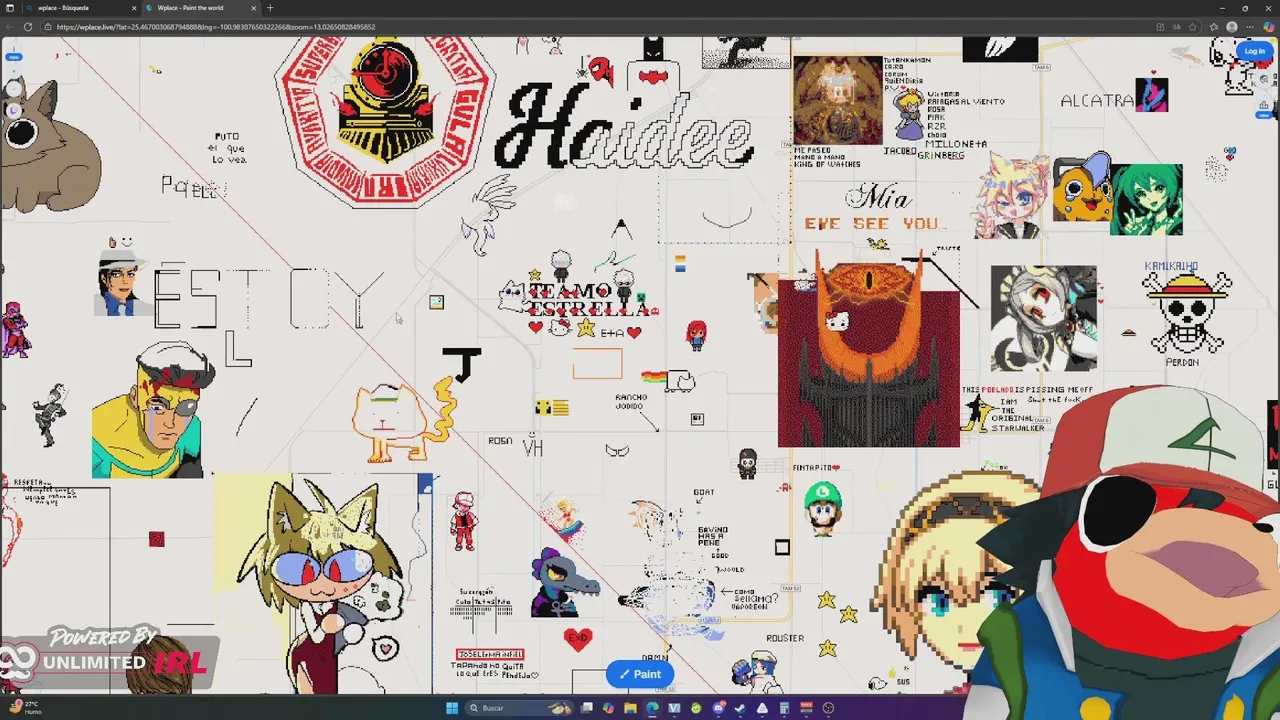Screen dimensions: 1280x720
Task: Click the Log in button
Action: [x=1255, y=51]
